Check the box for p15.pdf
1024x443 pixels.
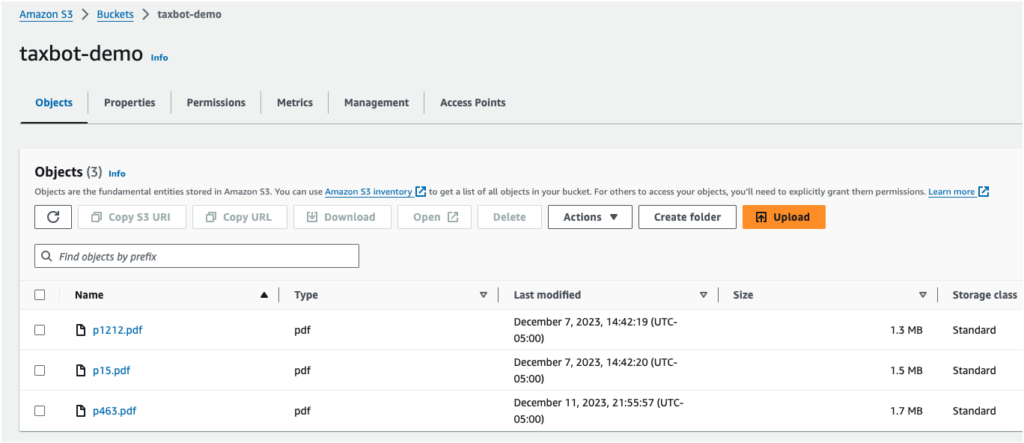point(40,370)
